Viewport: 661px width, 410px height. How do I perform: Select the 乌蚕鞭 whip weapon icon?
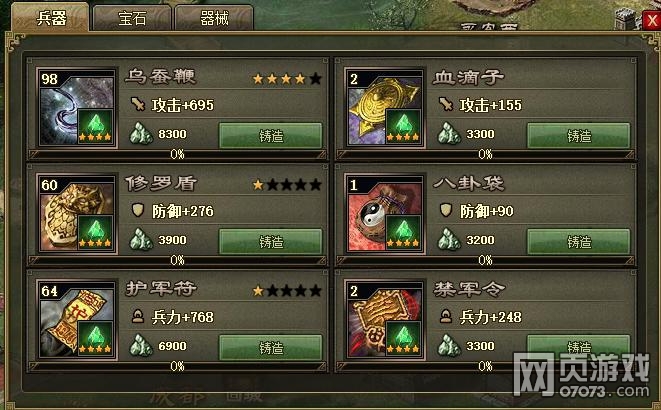tap(77, 108)
